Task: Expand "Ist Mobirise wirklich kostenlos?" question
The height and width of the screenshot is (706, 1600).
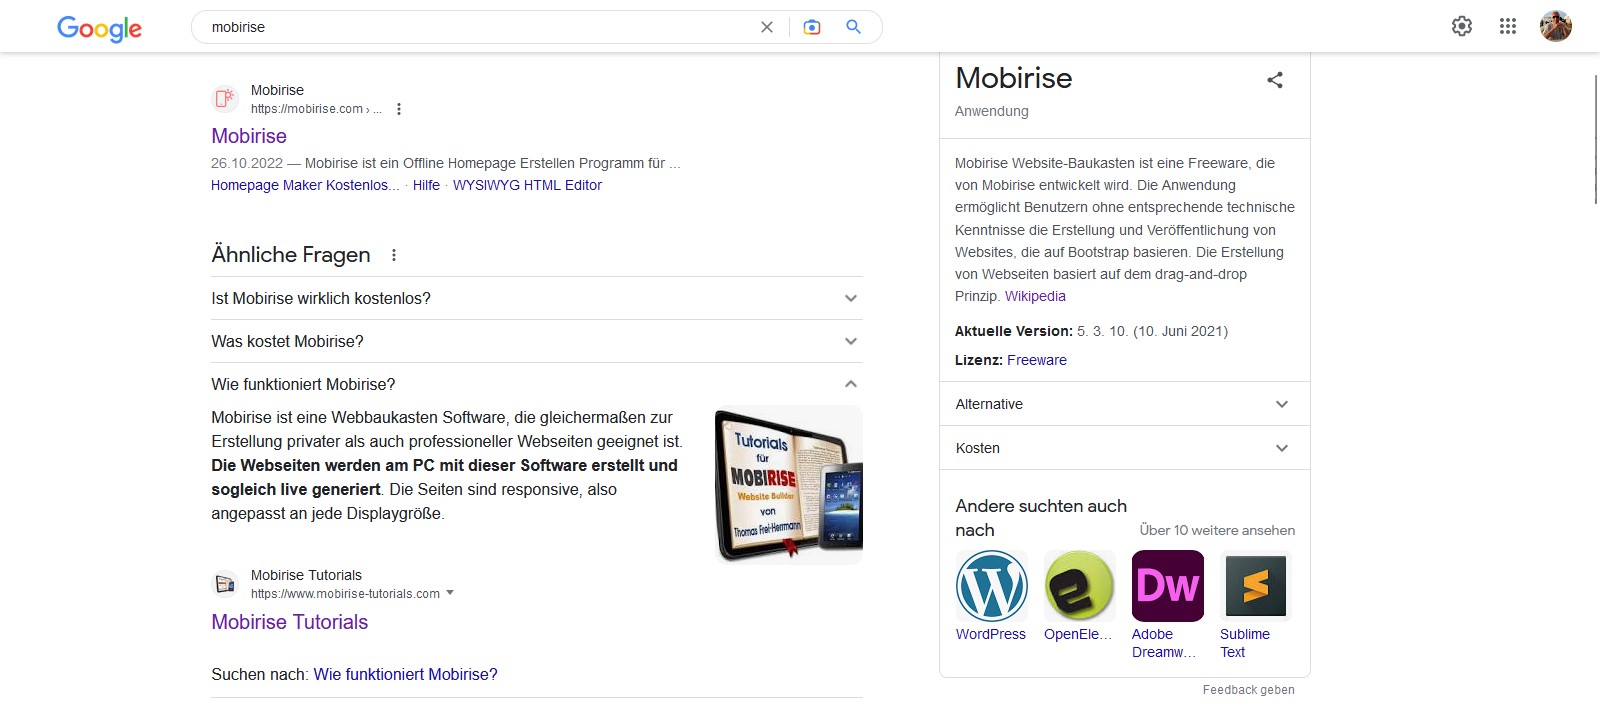Action: pyautogui.click(x=851, y=298)
